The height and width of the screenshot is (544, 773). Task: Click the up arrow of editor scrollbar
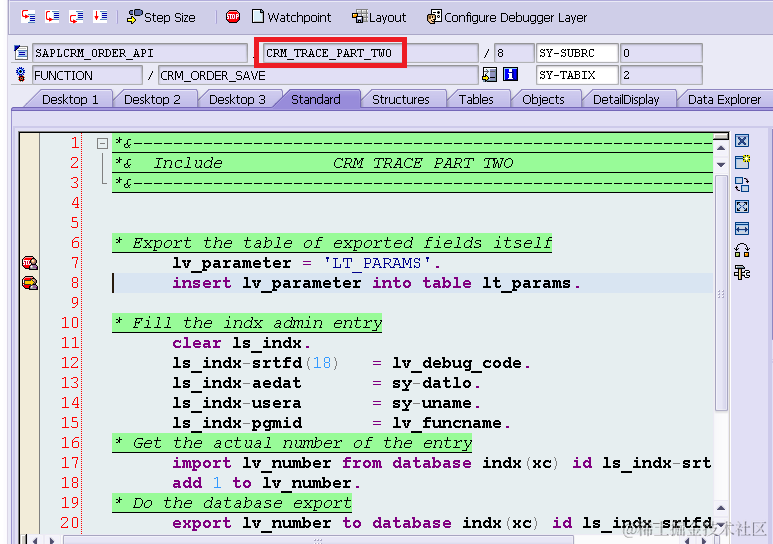coord(721,148)
